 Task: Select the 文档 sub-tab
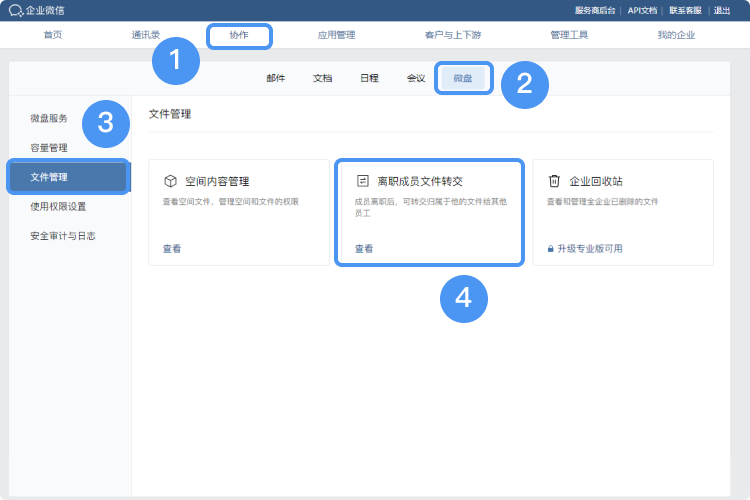(x=323, y=78)
